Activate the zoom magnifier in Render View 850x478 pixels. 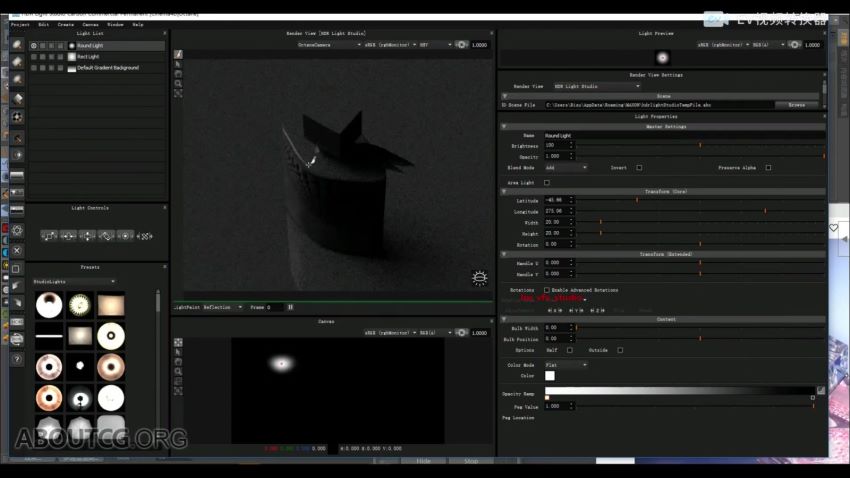pos(178,83)
